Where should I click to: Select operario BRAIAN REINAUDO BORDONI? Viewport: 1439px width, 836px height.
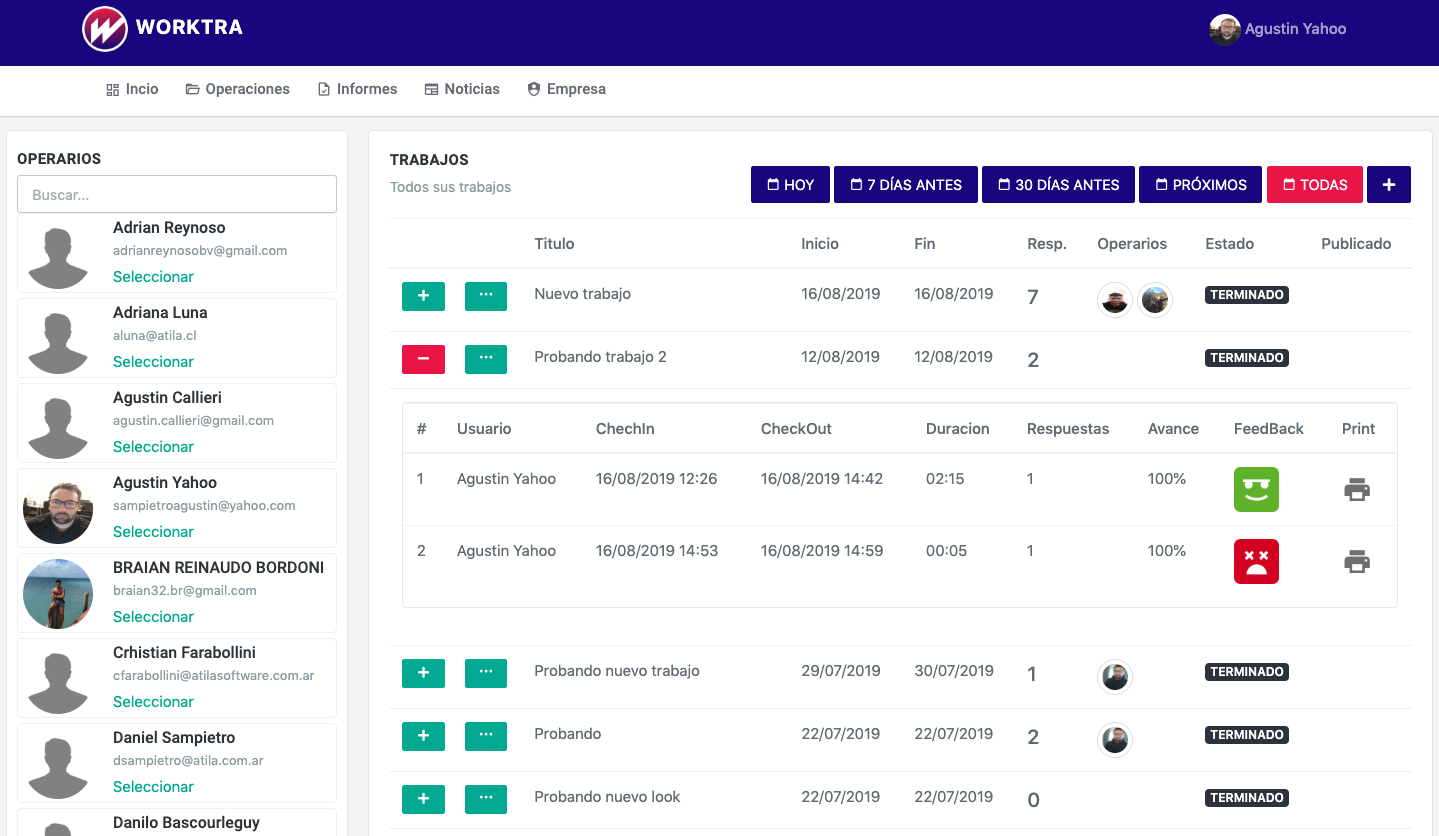tap(153, 617)
